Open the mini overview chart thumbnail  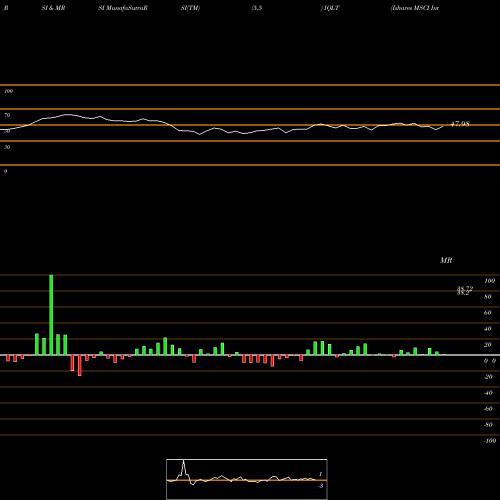pos(247,479)
